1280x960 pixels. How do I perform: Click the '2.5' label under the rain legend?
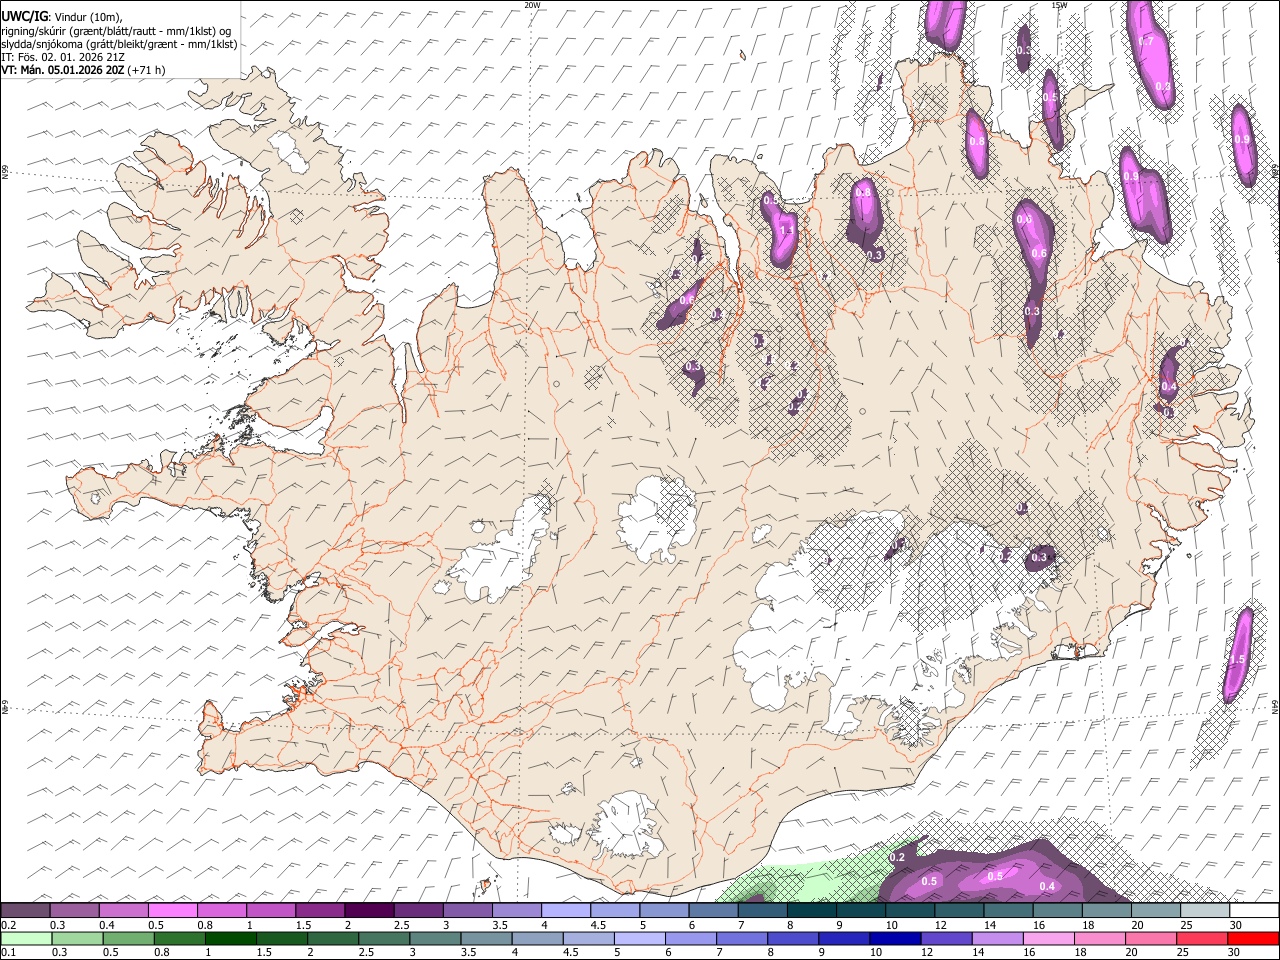click(x=367, y=952)
